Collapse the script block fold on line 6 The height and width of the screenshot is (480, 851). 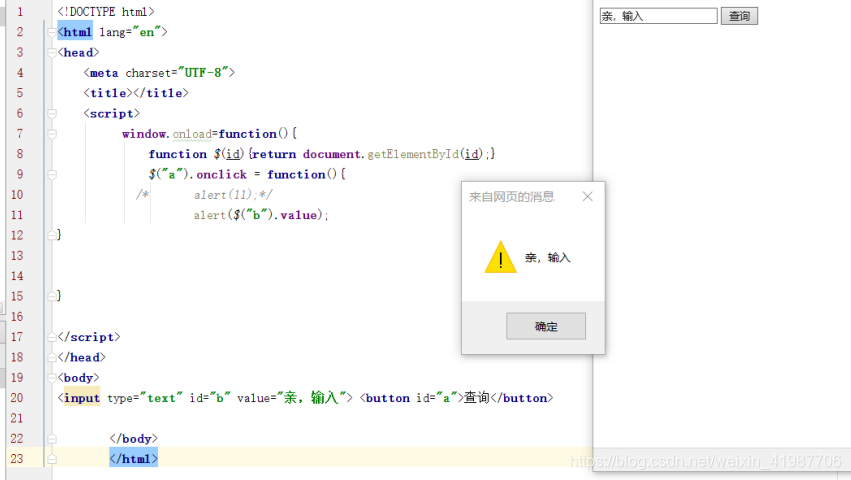tap(52, 113)
